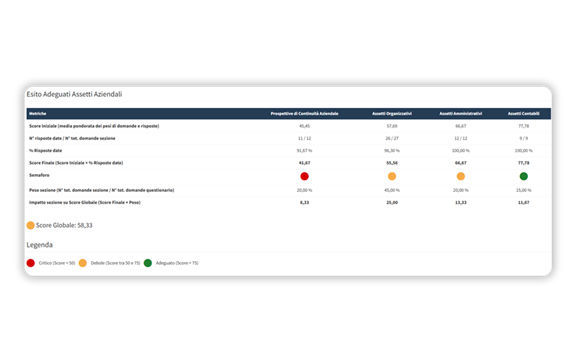Image resolution: width=576 pixels, height=362 pixels.
Task: Click the Adeguato legend label
Action: 177,263
